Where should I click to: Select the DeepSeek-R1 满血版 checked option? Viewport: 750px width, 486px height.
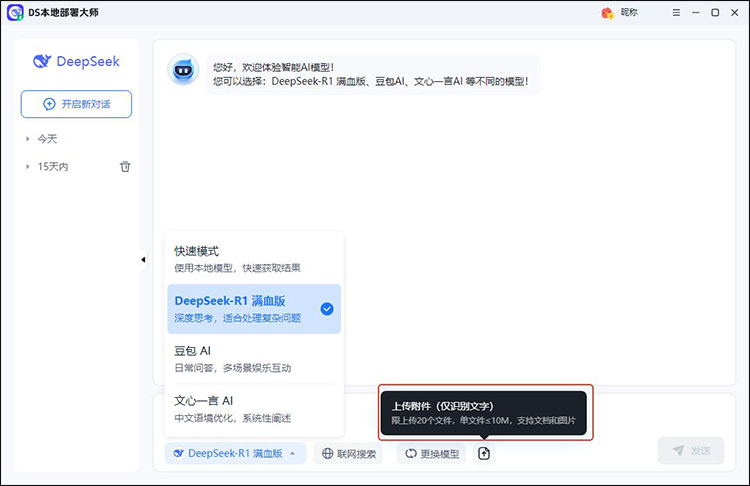tap(254, 309)
